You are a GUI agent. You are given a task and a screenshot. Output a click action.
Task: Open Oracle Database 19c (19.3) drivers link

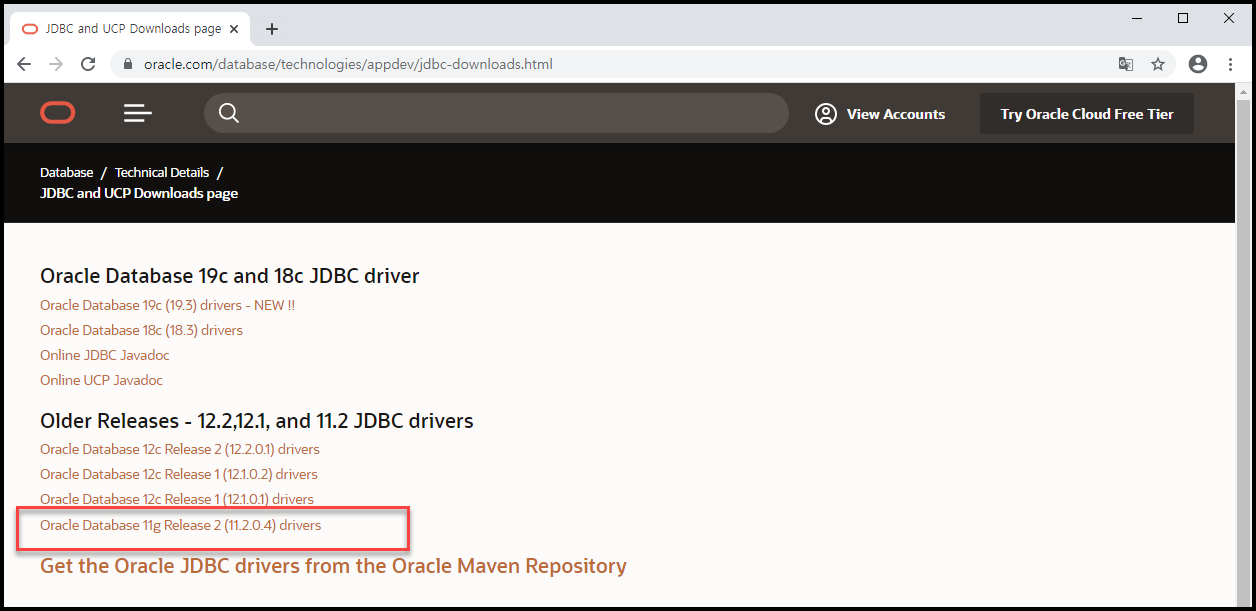167,305
